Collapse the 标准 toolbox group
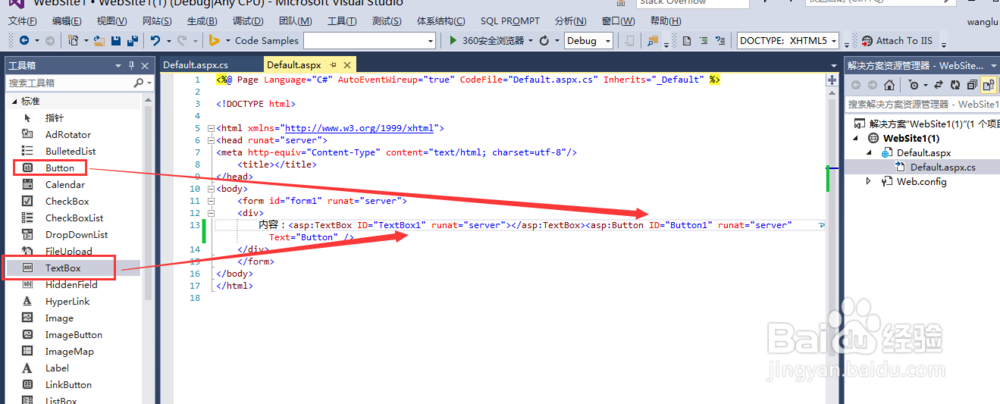This screenshot has width=1000, height=404. (x=15, y=101)
